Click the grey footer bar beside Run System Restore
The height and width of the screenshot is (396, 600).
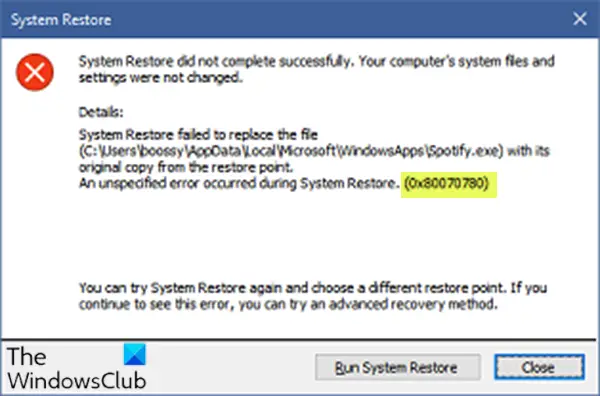230,367
